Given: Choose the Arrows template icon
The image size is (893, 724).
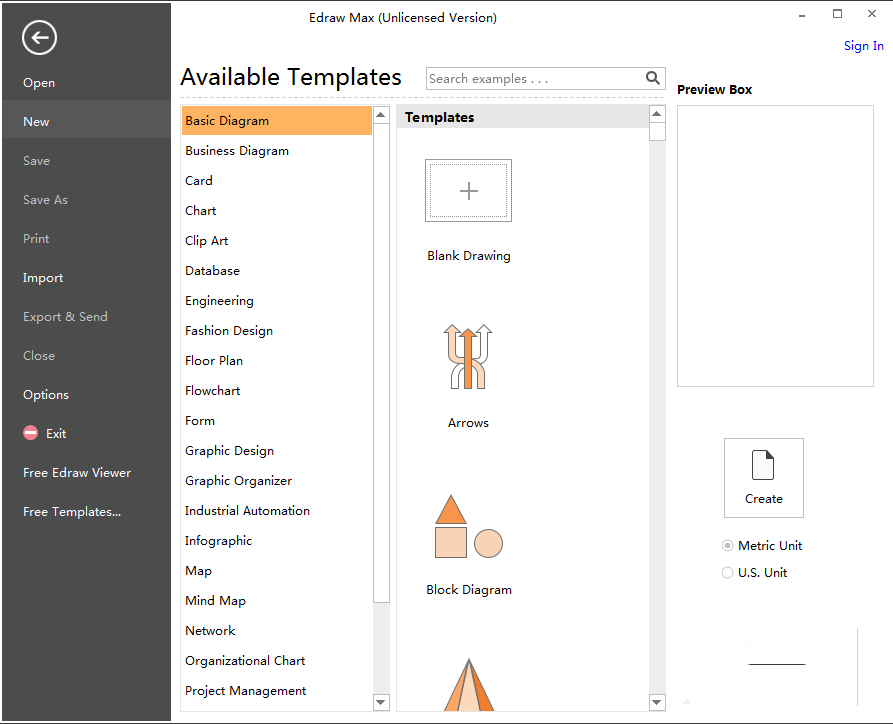Looking at the screenshot, I should (x=468, y=357).
